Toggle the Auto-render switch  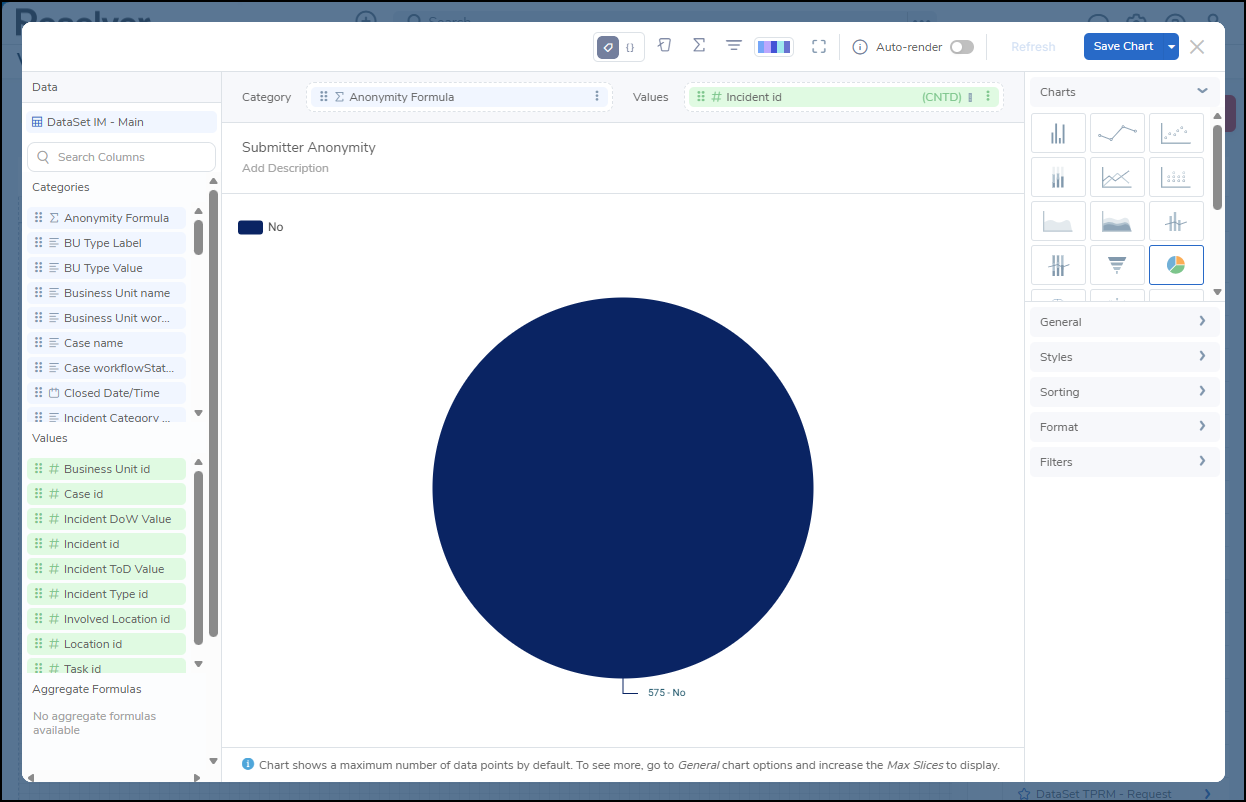[x=962, y=47]
